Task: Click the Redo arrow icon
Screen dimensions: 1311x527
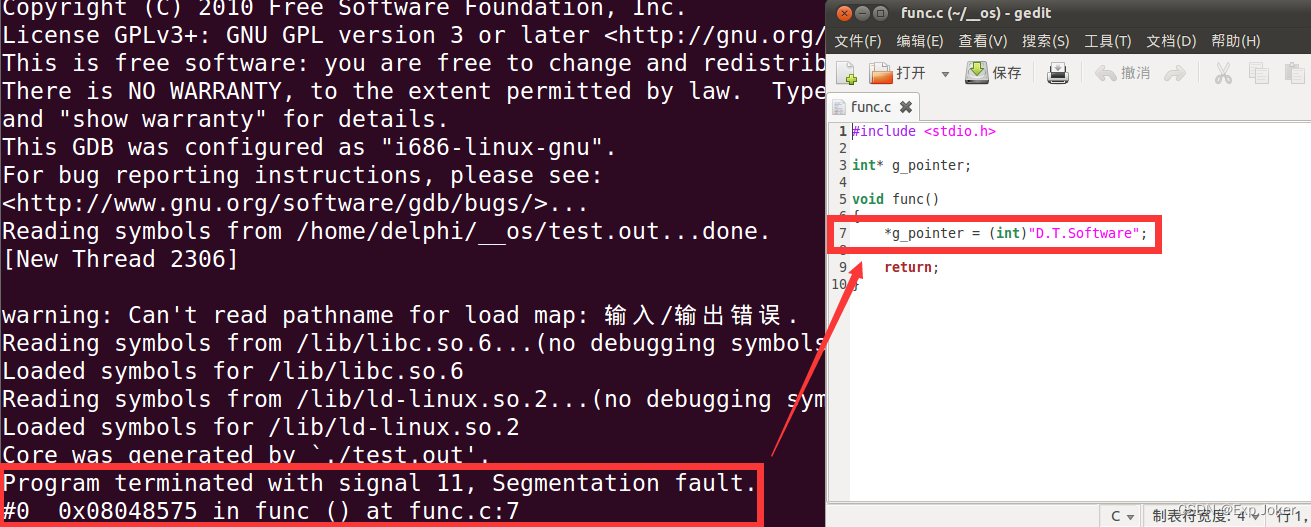Action: click(x=1175, y=73)
